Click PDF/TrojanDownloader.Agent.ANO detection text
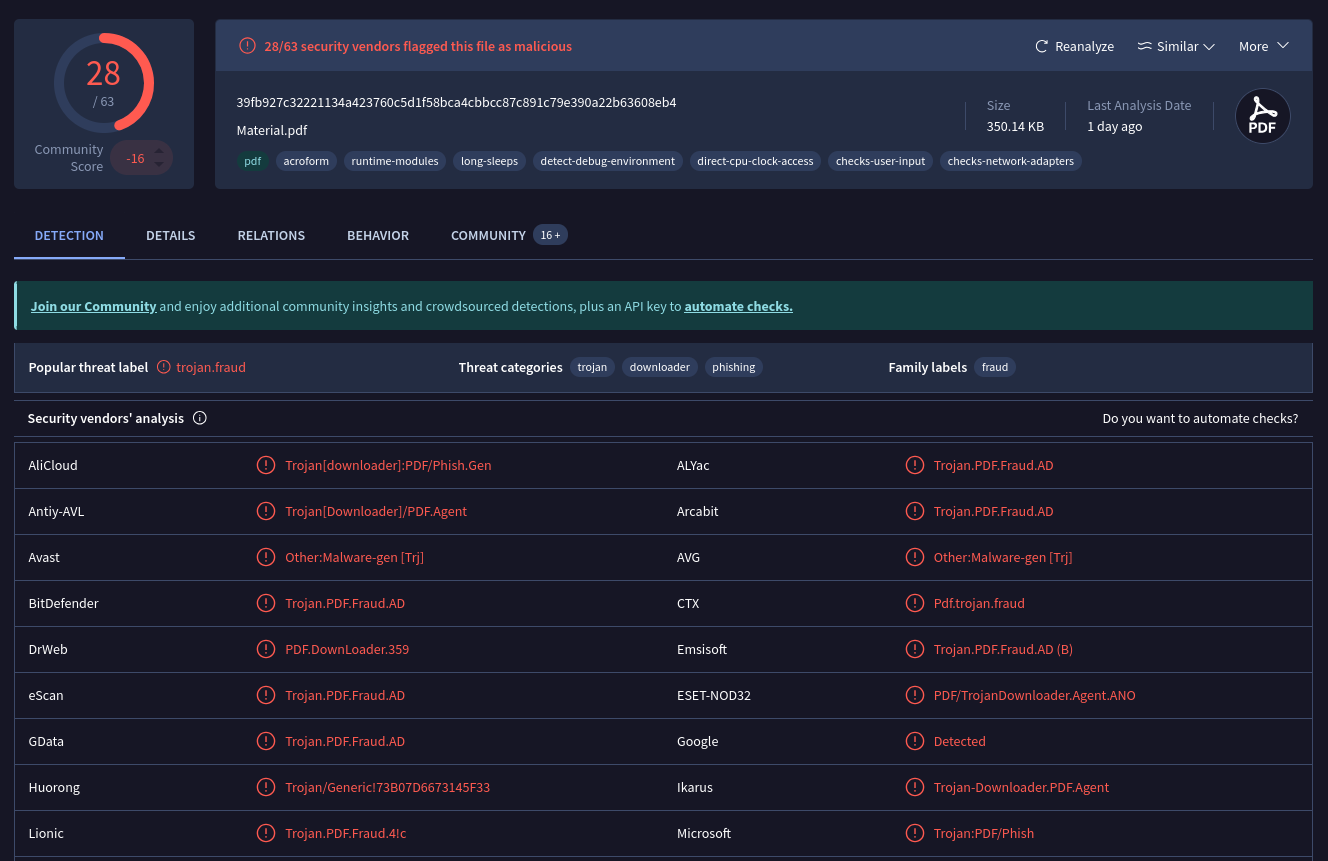This screenshot has height=861, width=1328. [x=1035, y=695]
